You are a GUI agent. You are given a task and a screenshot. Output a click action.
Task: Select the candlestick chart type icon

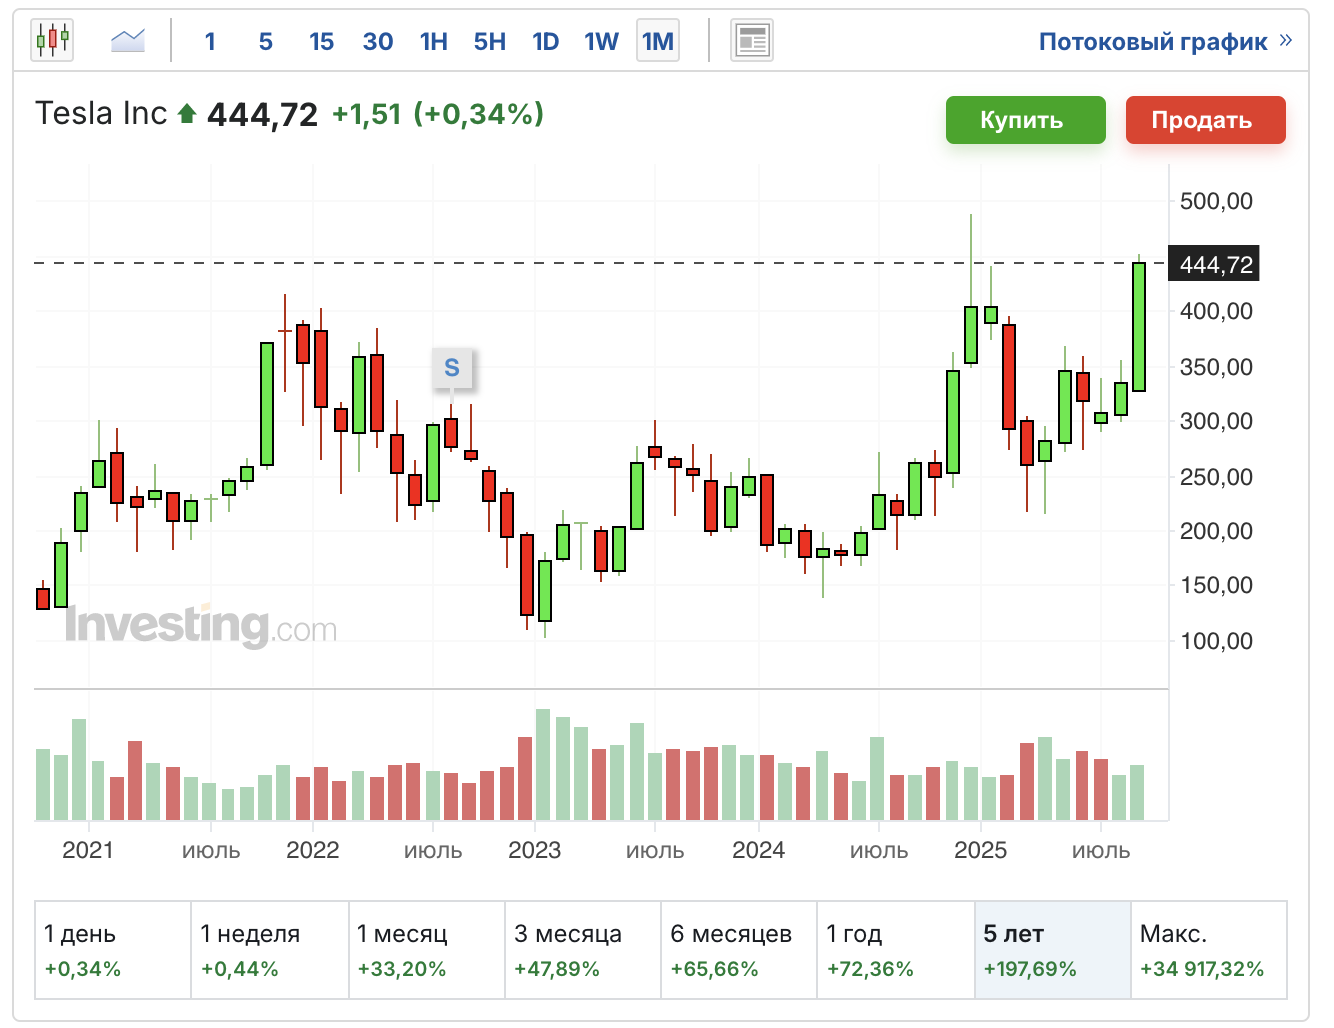(x=52, y=41)
